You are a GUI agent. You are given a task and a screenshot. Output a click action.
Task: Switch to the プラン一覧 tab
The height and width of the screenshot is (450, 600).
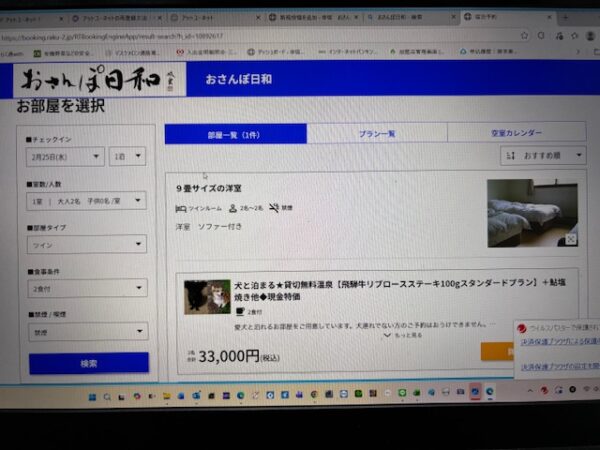tap(377, 133)
